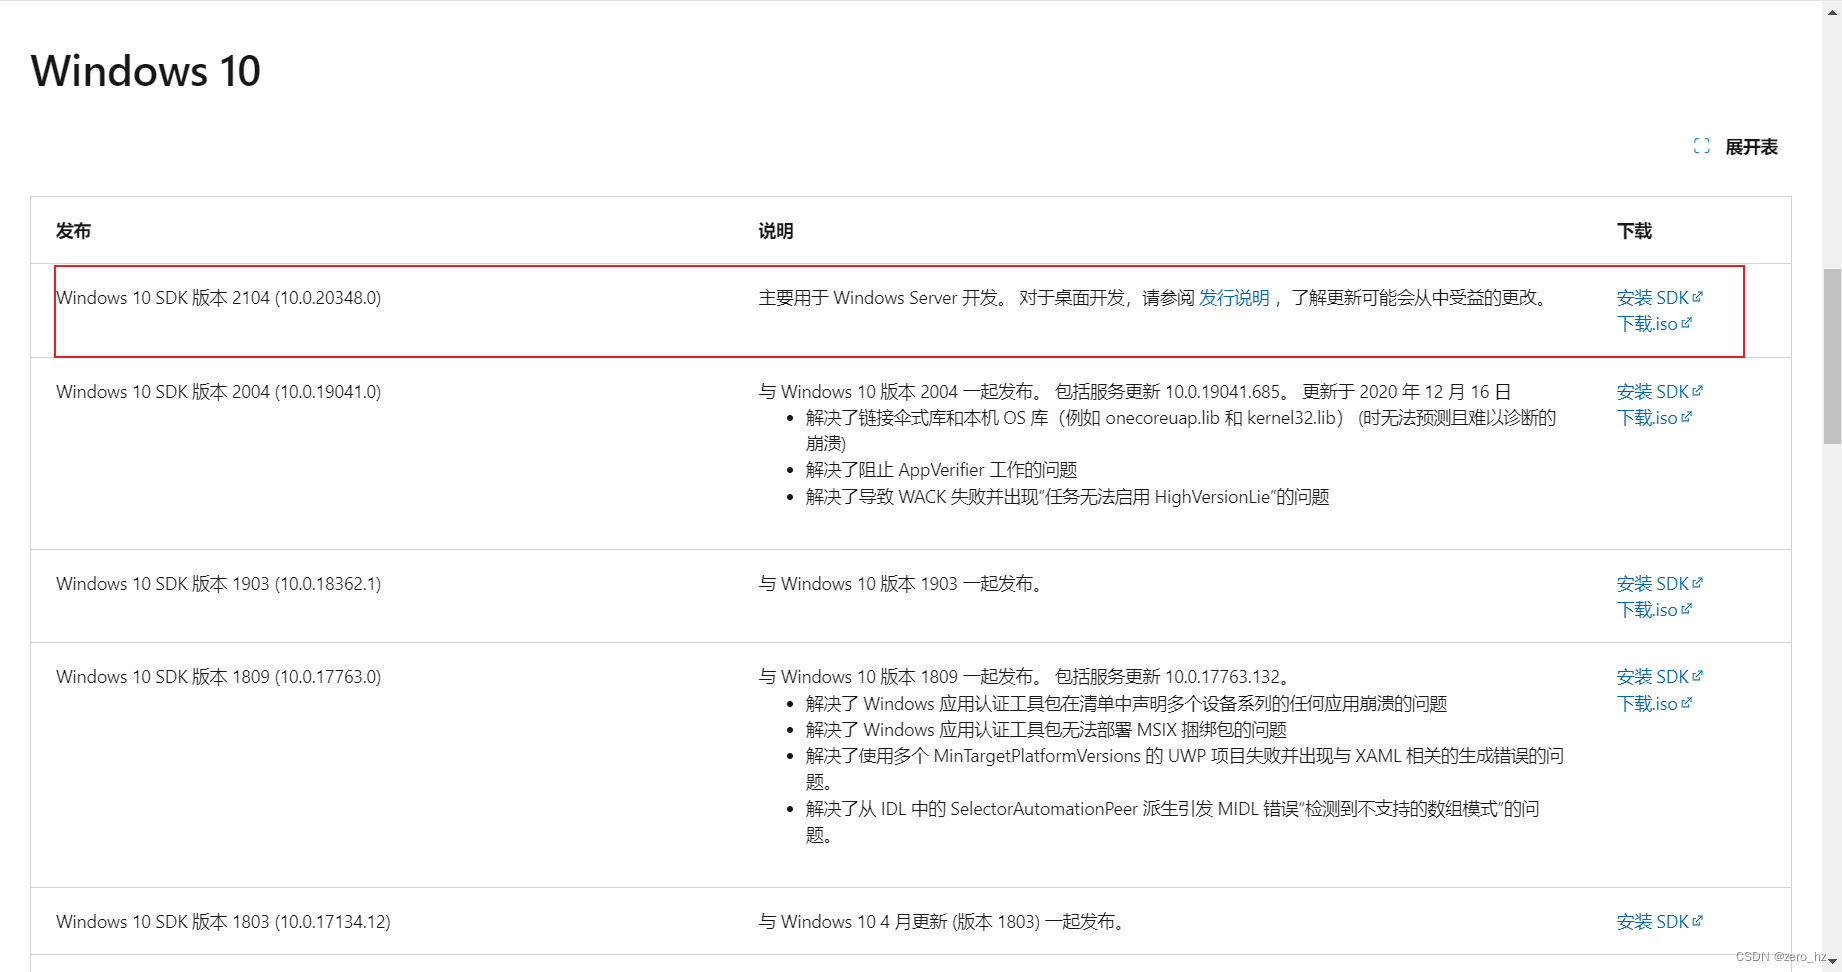Click the page vertical scrollbar thumb
Image resolution: width=1842 pixels, height=972 pixels.
pyautogui.click(x=1832, y=356)
